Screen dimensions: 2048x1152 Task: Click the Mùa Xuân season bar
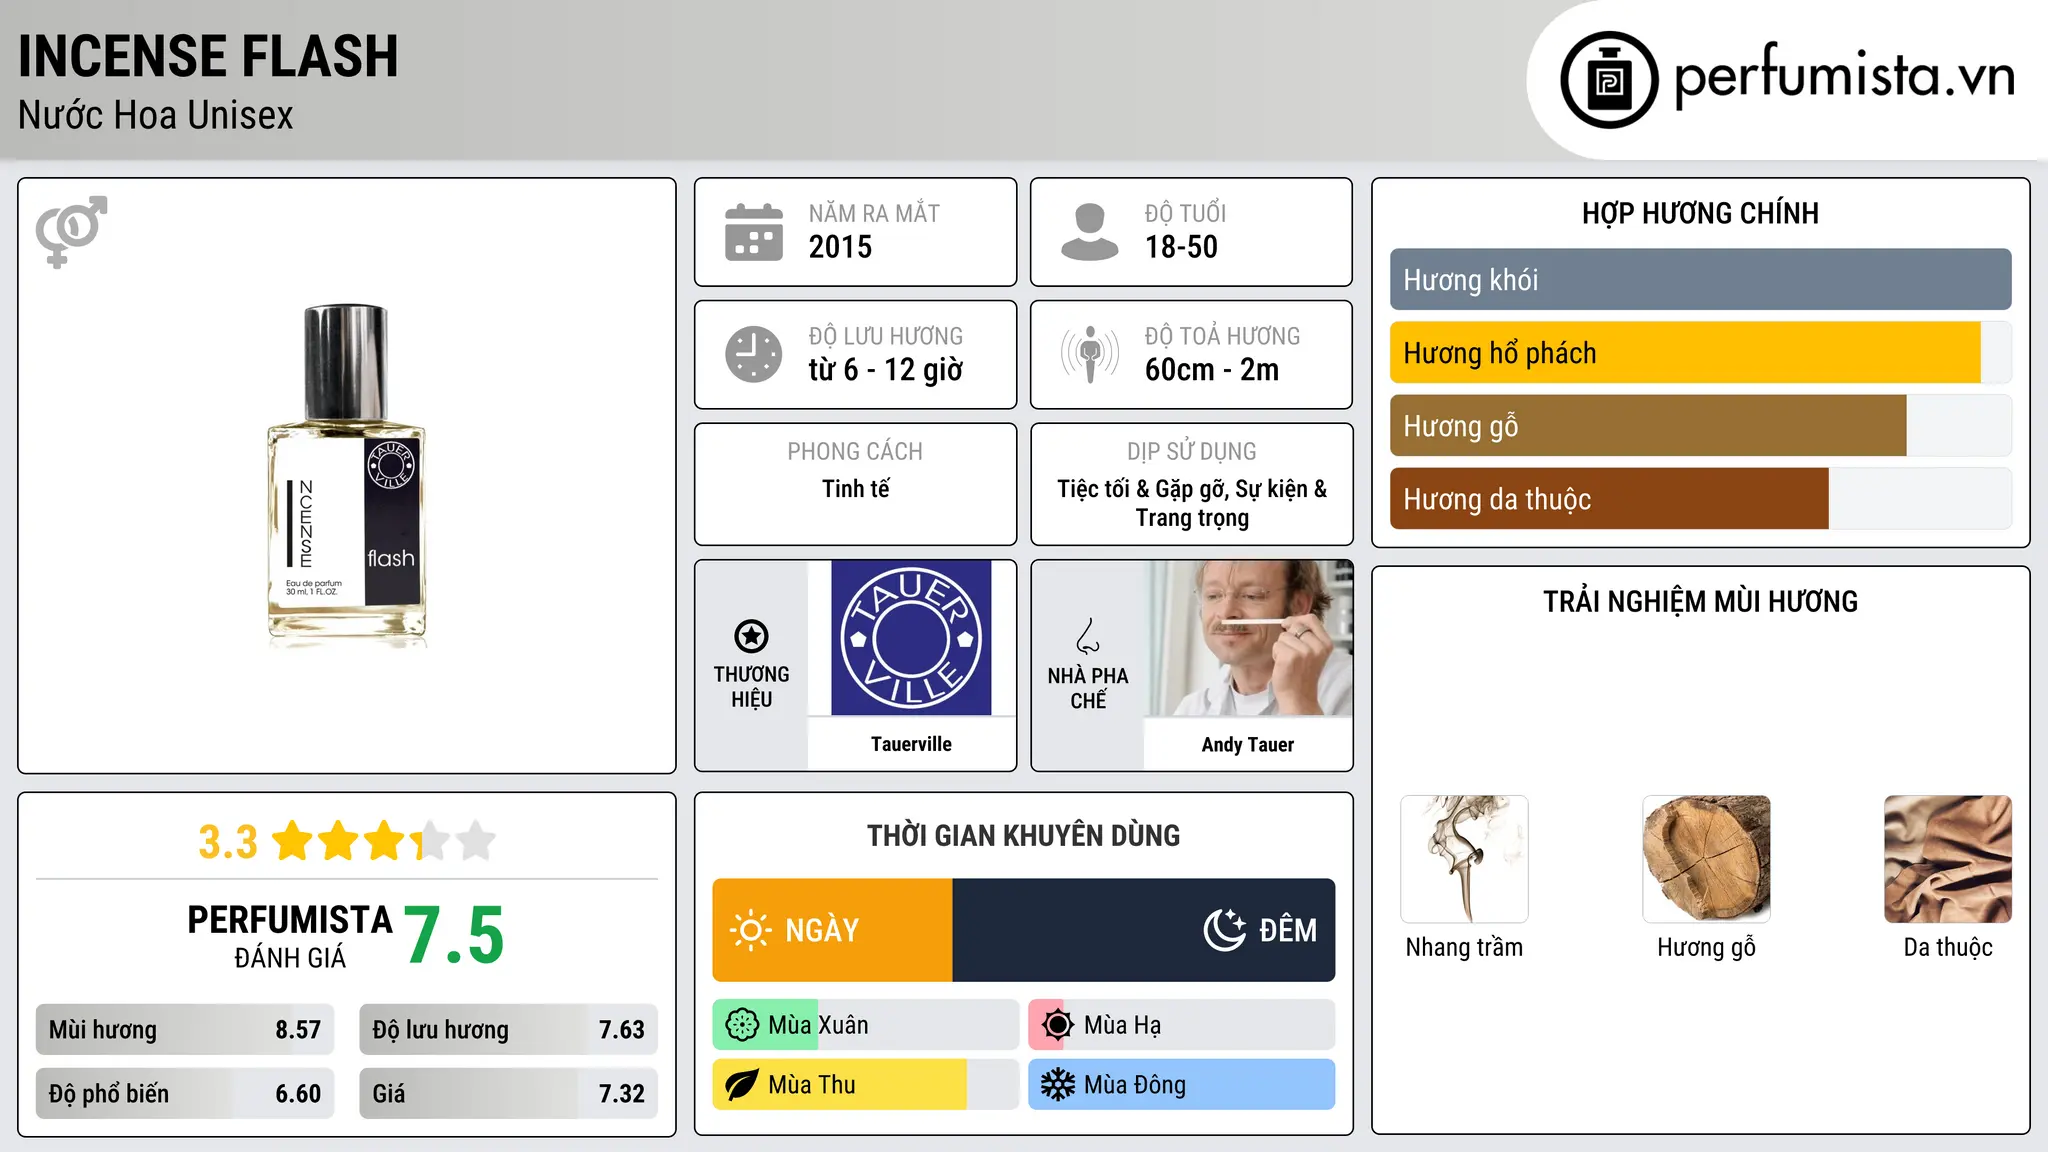click(865, 1025)
